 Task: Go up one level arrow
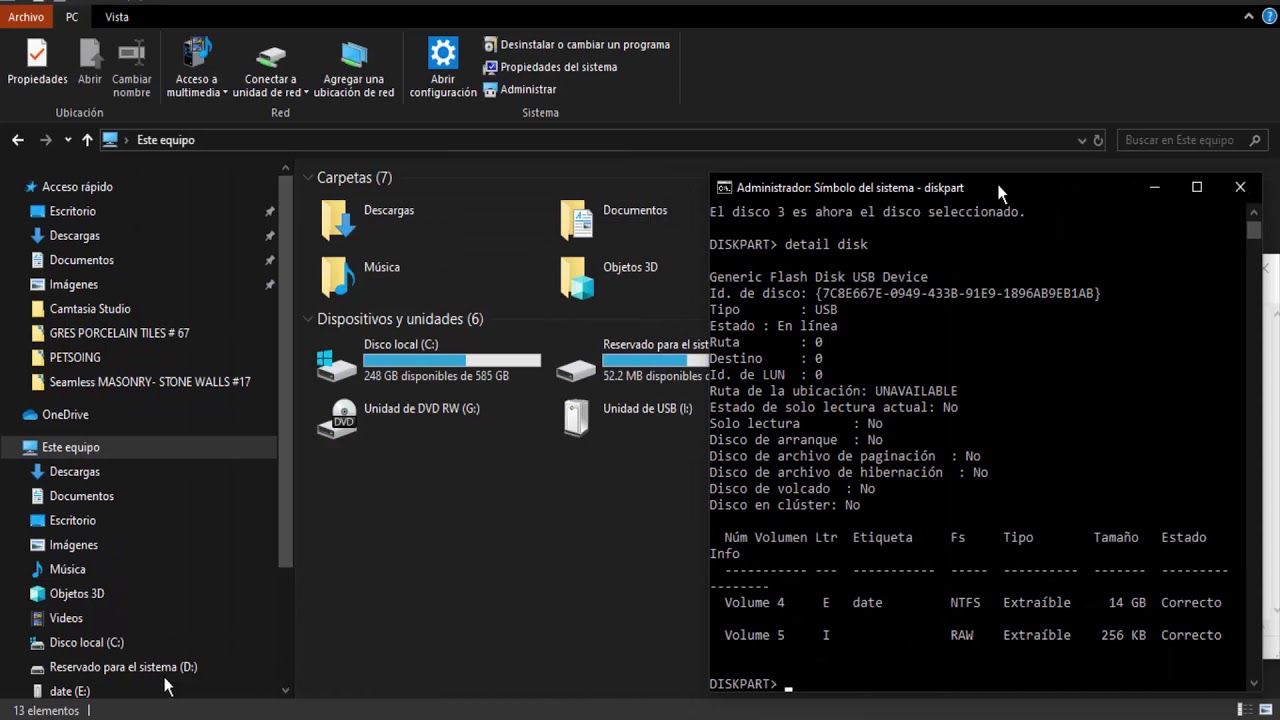click(x=87, y=140)
